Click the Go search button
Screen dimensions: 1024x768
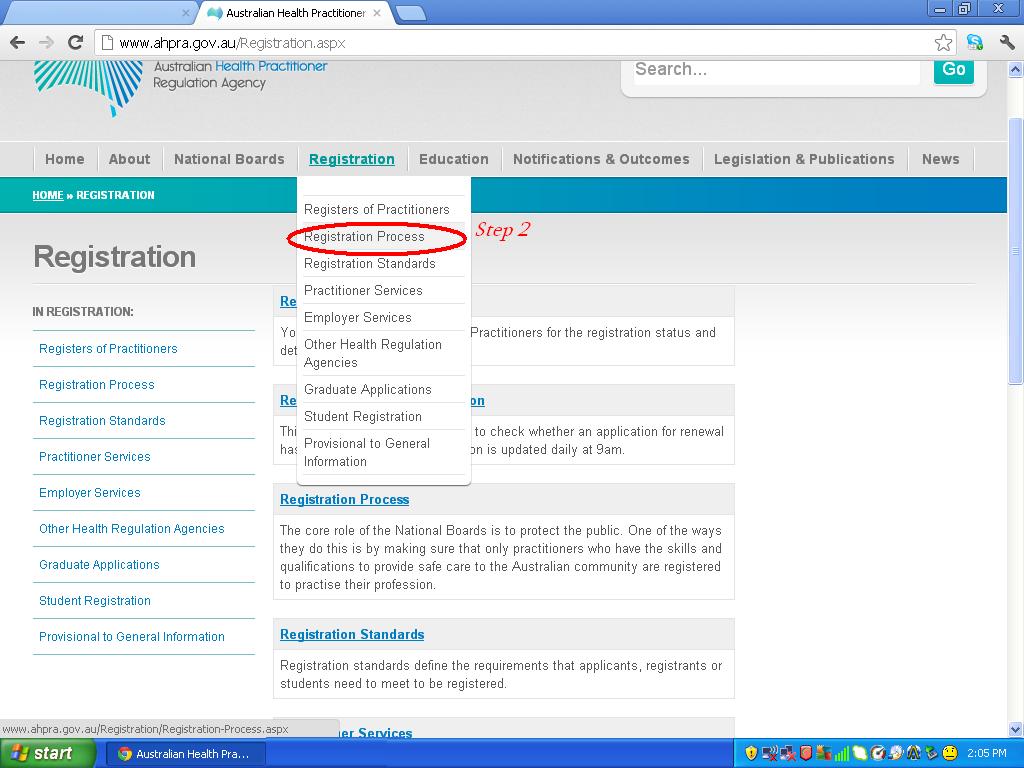coord(952,70)
